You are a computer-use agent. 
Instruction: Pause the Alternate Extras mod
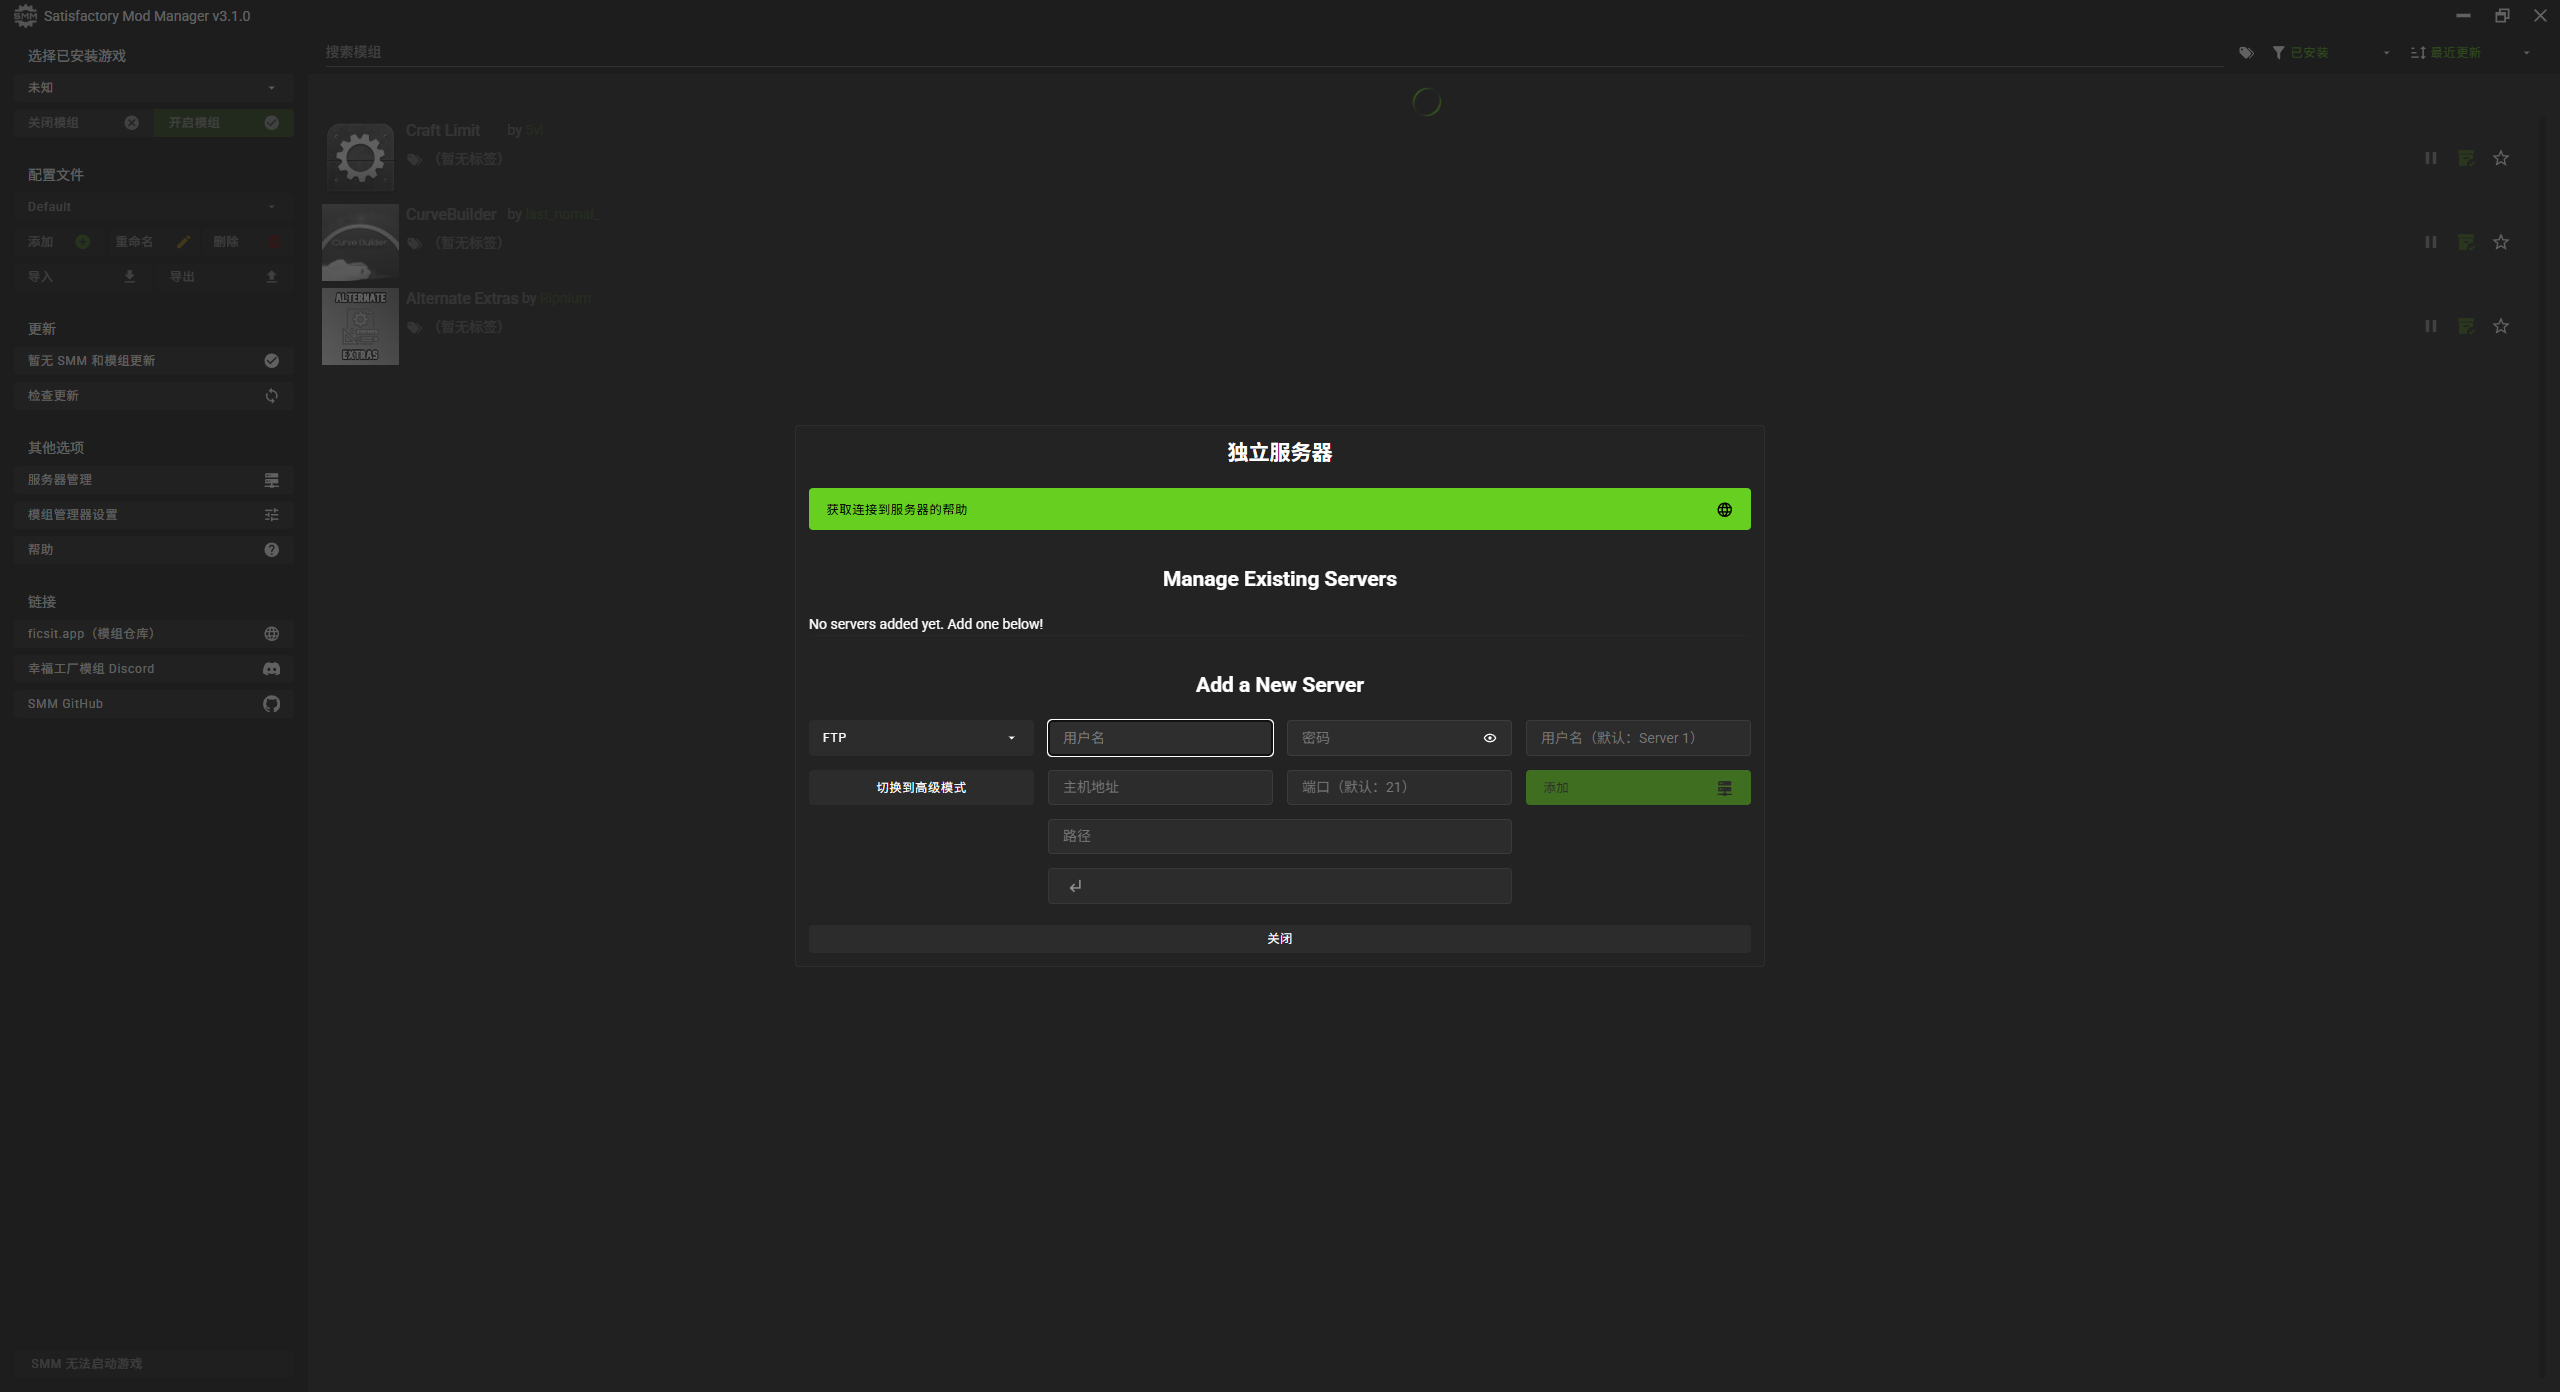[2430, 326]
